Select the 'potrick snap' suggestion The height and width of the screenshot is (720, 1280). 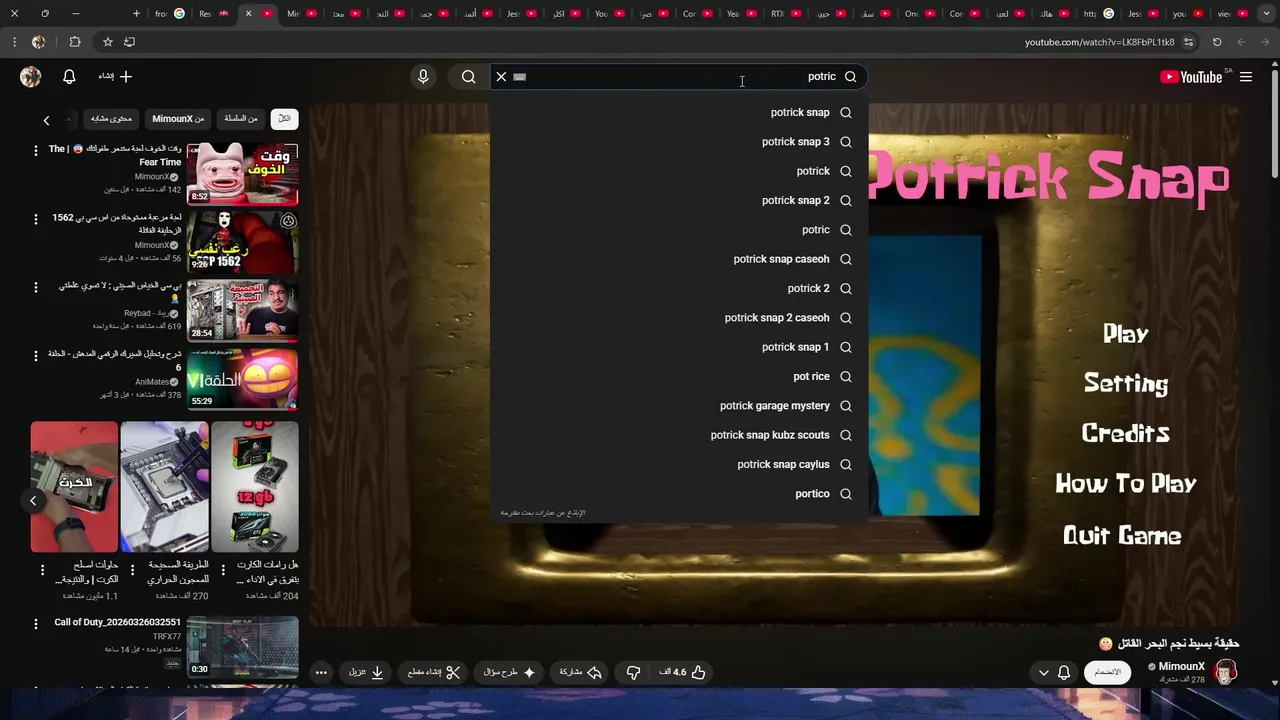click(678, 113)
